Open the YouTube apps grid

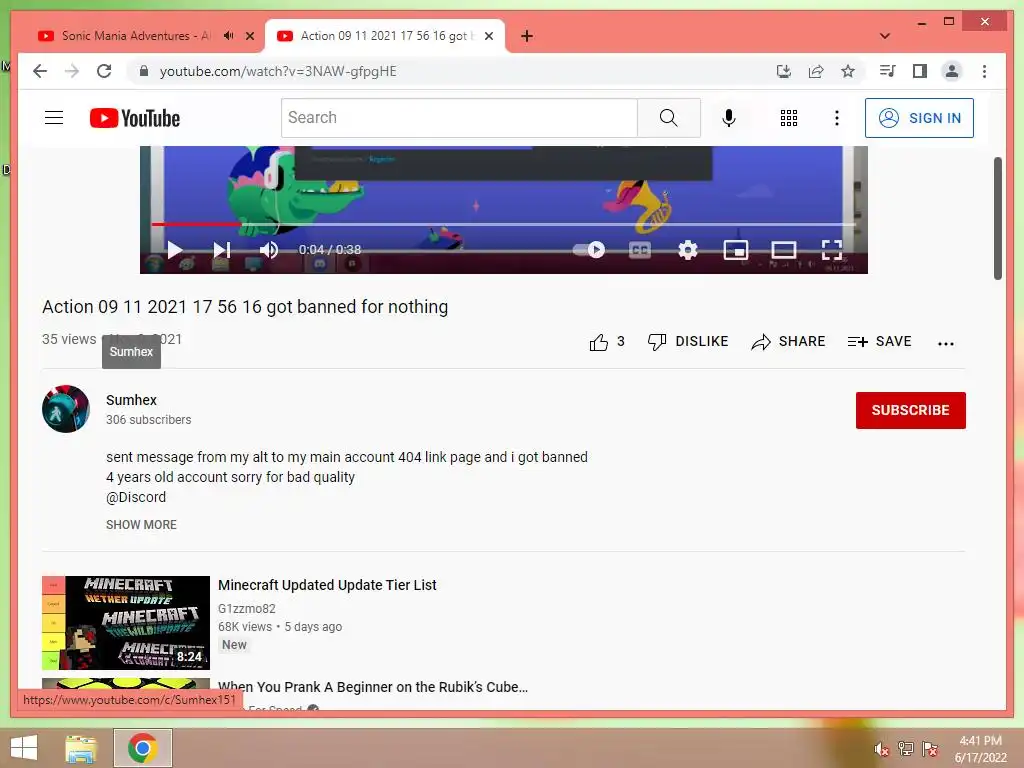click(789, 118)
